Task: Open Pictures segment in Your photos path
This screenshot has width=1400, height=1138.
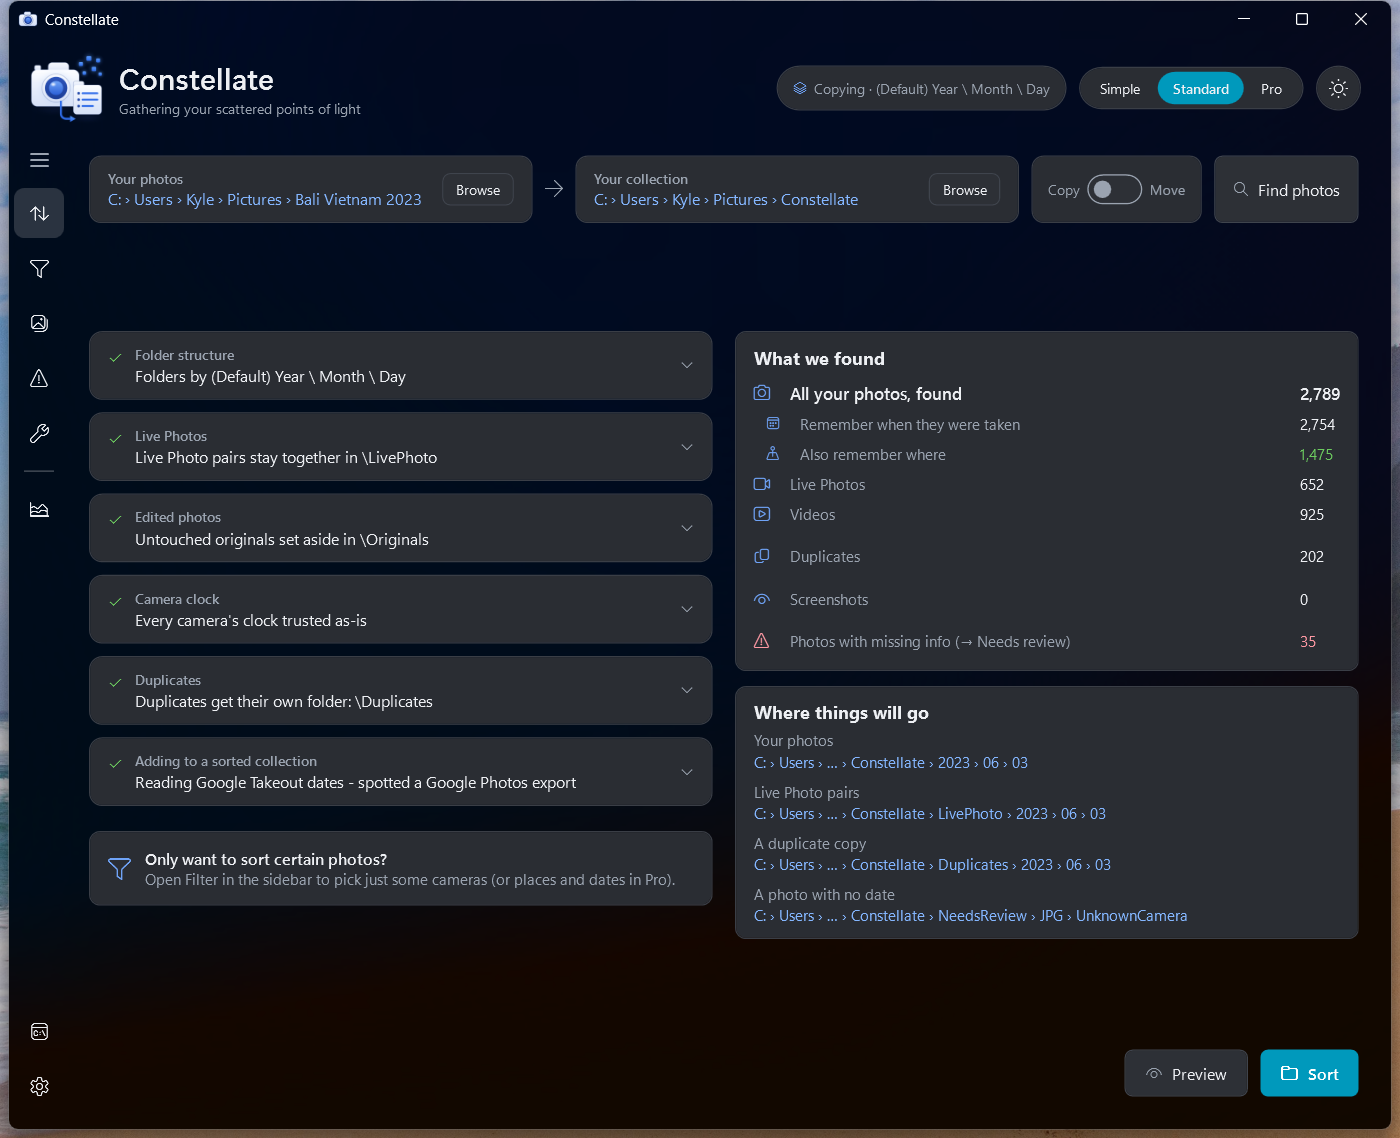Action: click(254, 199)
